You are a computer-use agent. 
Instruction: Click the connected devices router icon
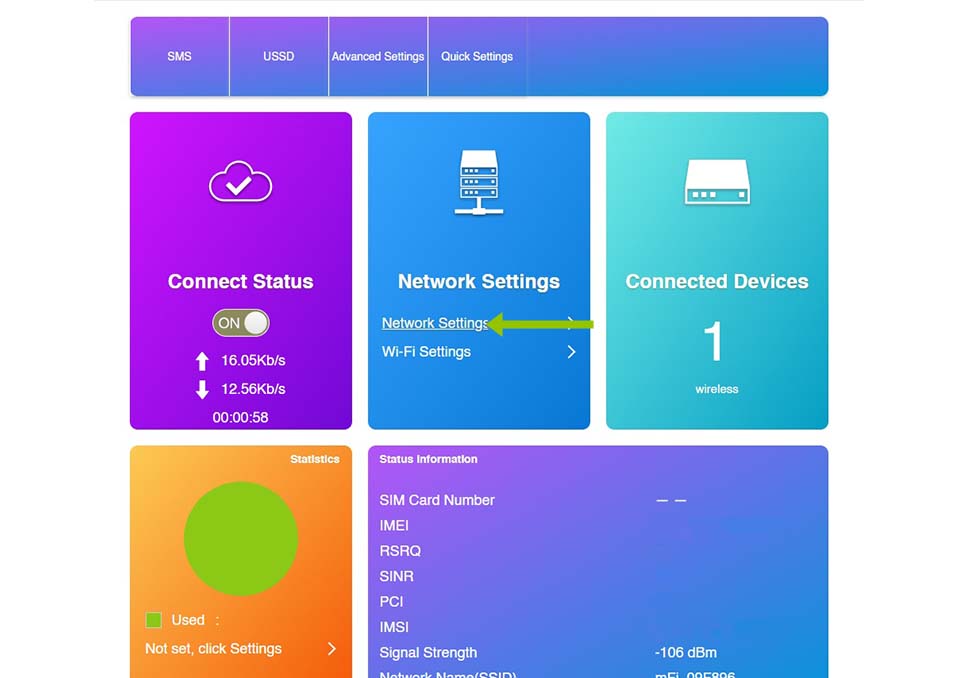coord(716,183)
